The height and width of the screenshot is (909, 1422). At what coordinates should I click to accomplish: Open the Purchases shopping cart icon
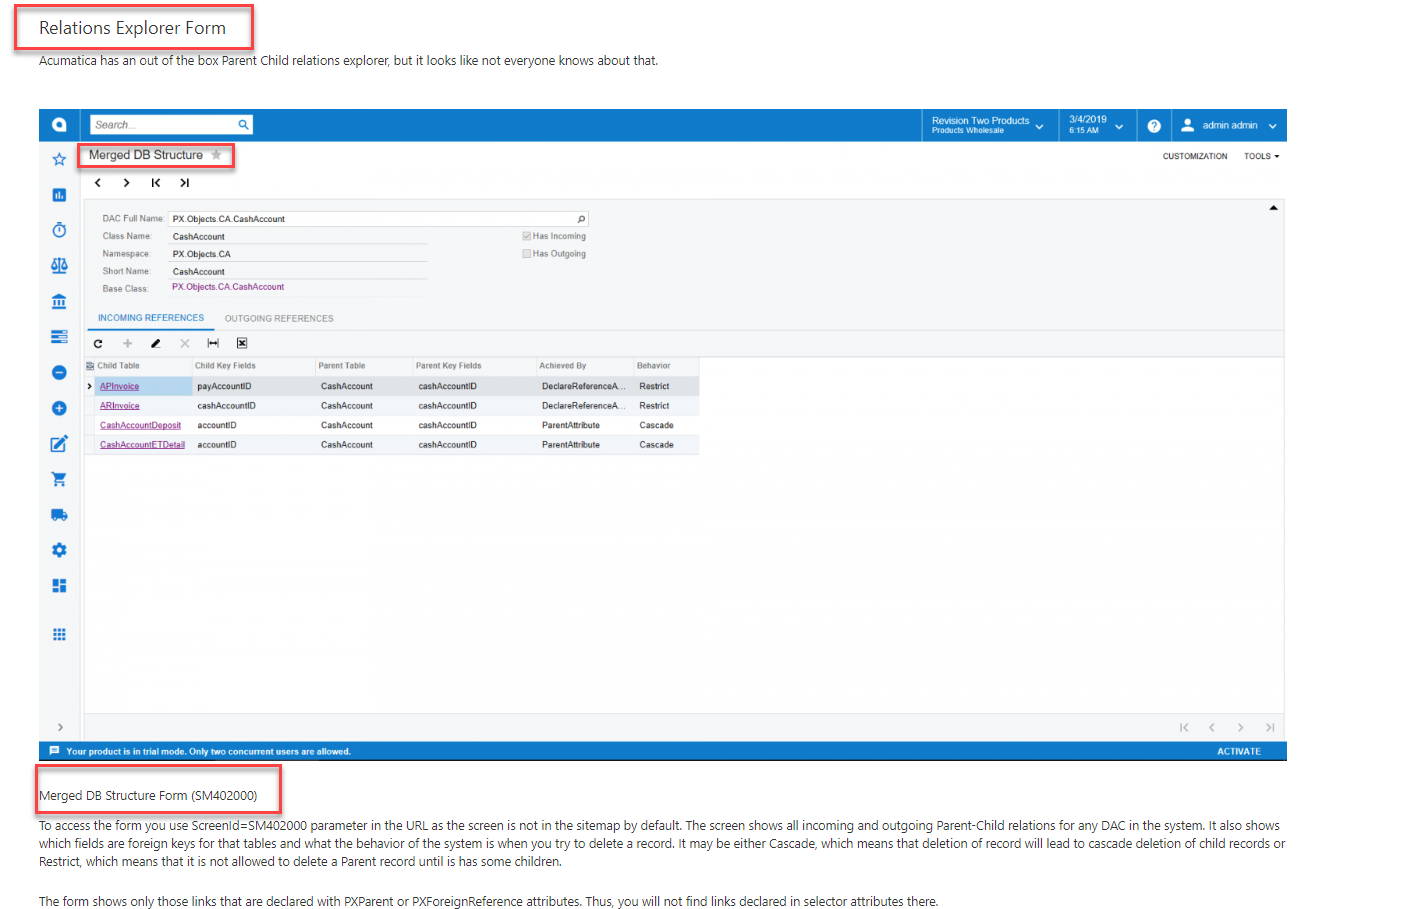(59, 479)
